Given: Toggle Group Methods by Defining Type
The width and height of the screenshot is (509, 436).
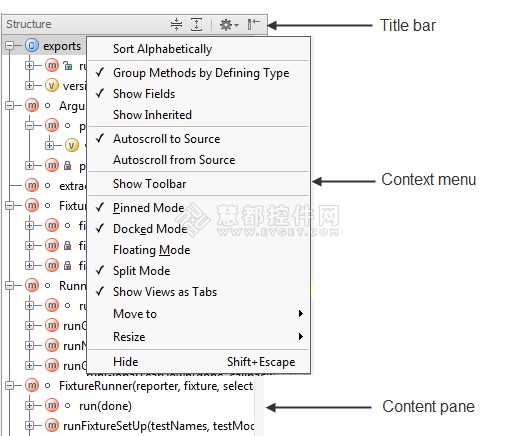Looking at the screenshot, I should pos(199,73).
